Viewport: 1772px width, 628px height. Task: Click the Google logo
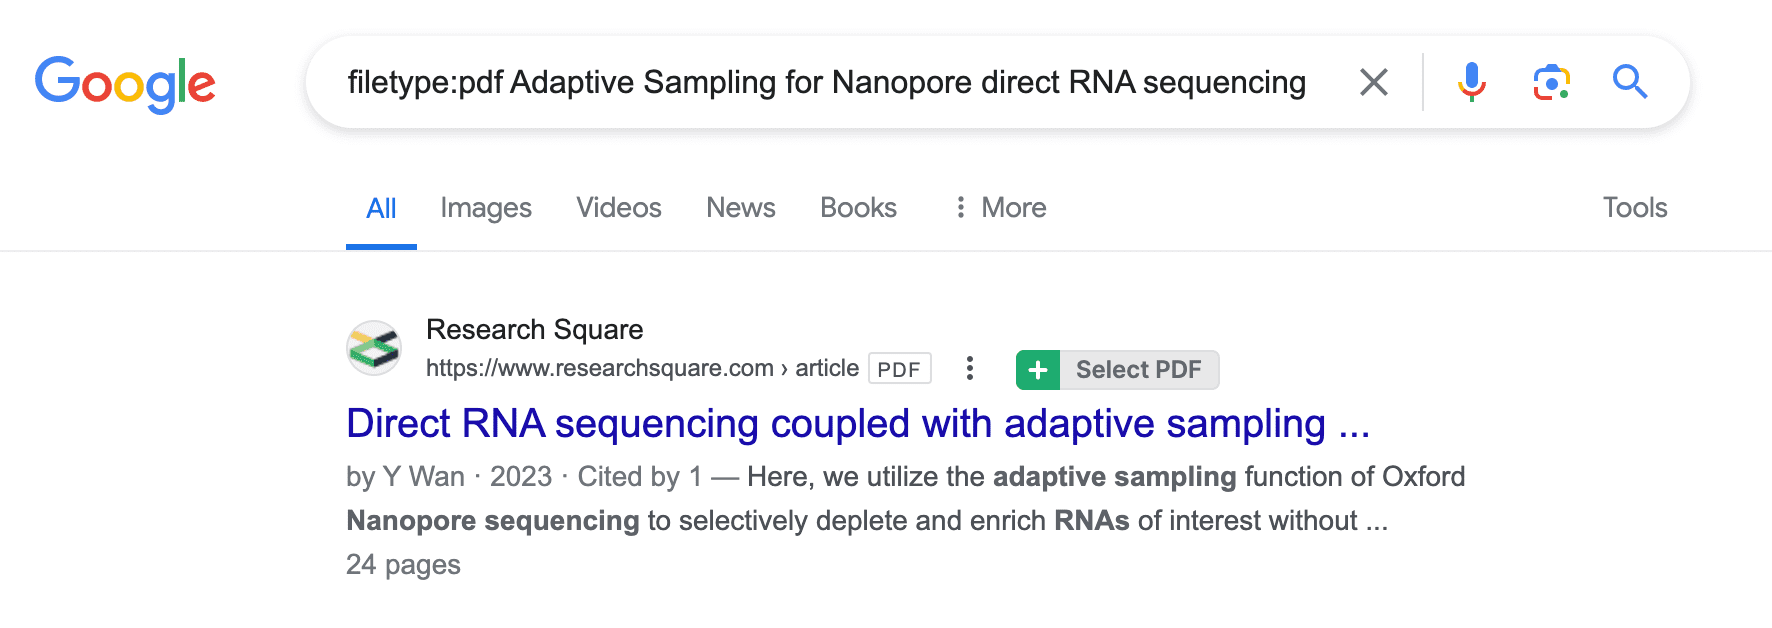(x=125, y=83)
